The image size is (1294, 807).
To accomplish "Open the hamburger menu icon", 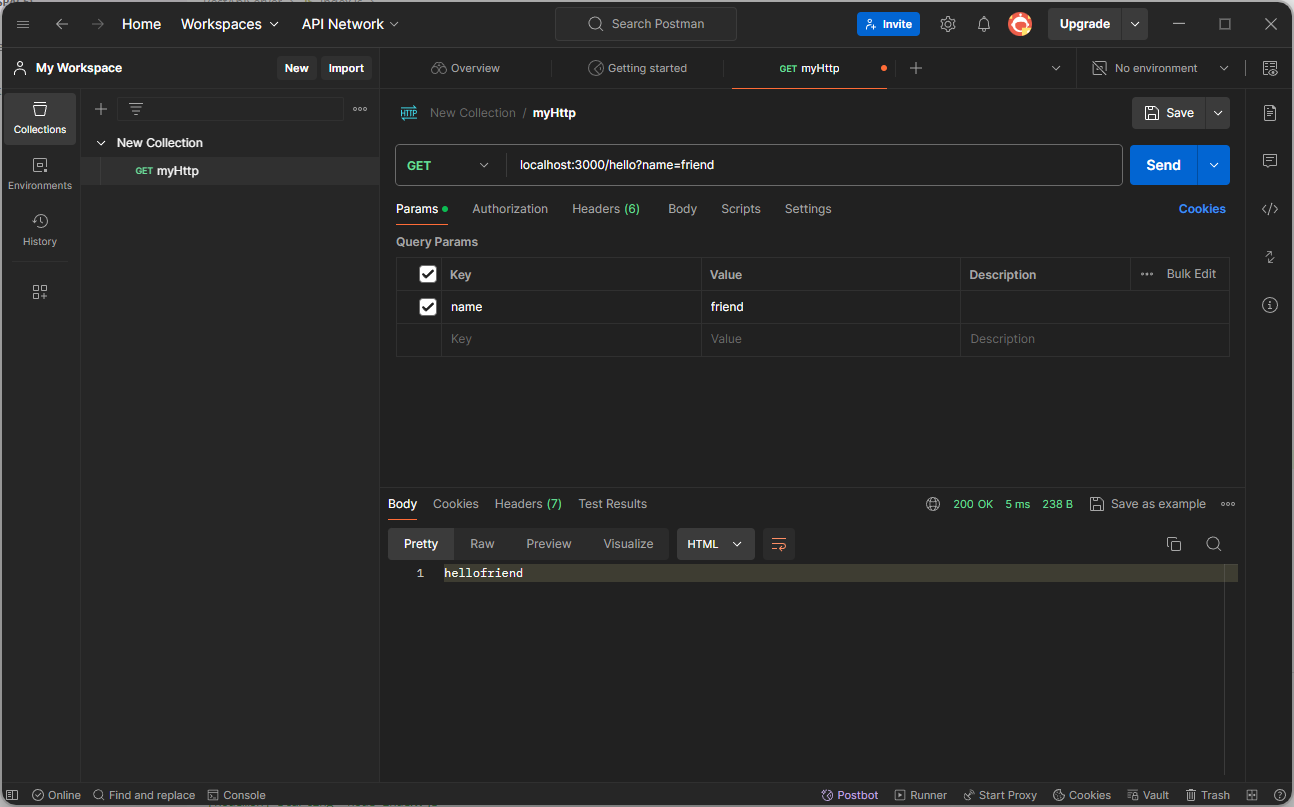I will coord(23,24).
